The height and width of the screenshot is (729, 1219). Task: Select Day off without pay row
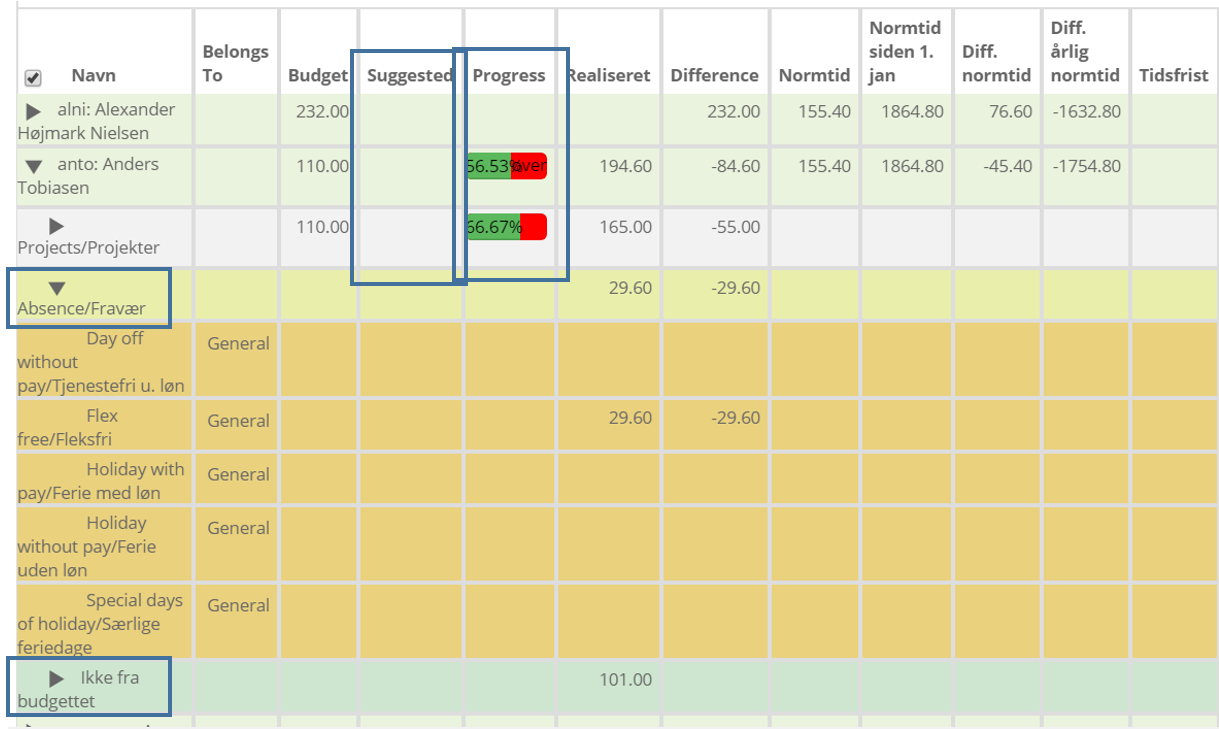click(100, 362)
